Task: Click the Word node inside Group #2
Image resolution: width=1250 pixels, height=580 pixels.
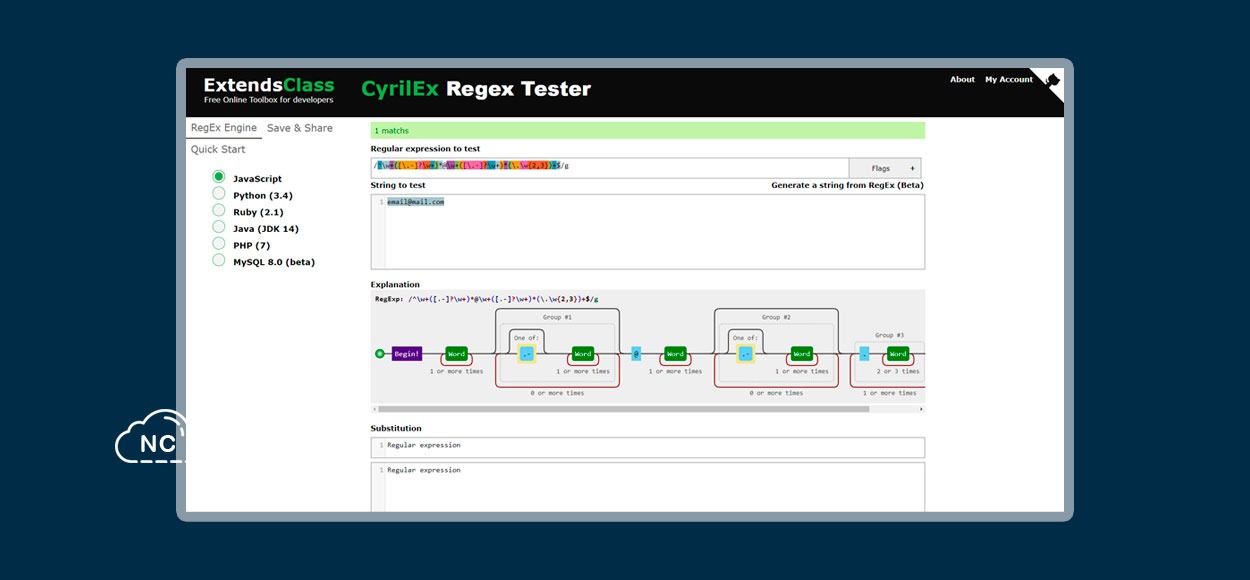Action: click(x=802, y=354)
